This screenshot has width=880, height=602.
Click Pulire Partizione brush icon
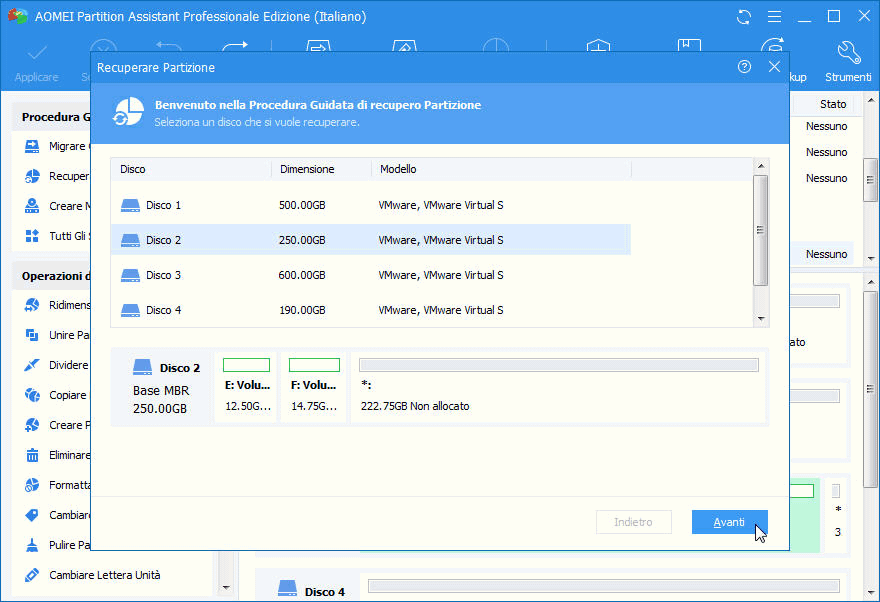click(33, 545)
